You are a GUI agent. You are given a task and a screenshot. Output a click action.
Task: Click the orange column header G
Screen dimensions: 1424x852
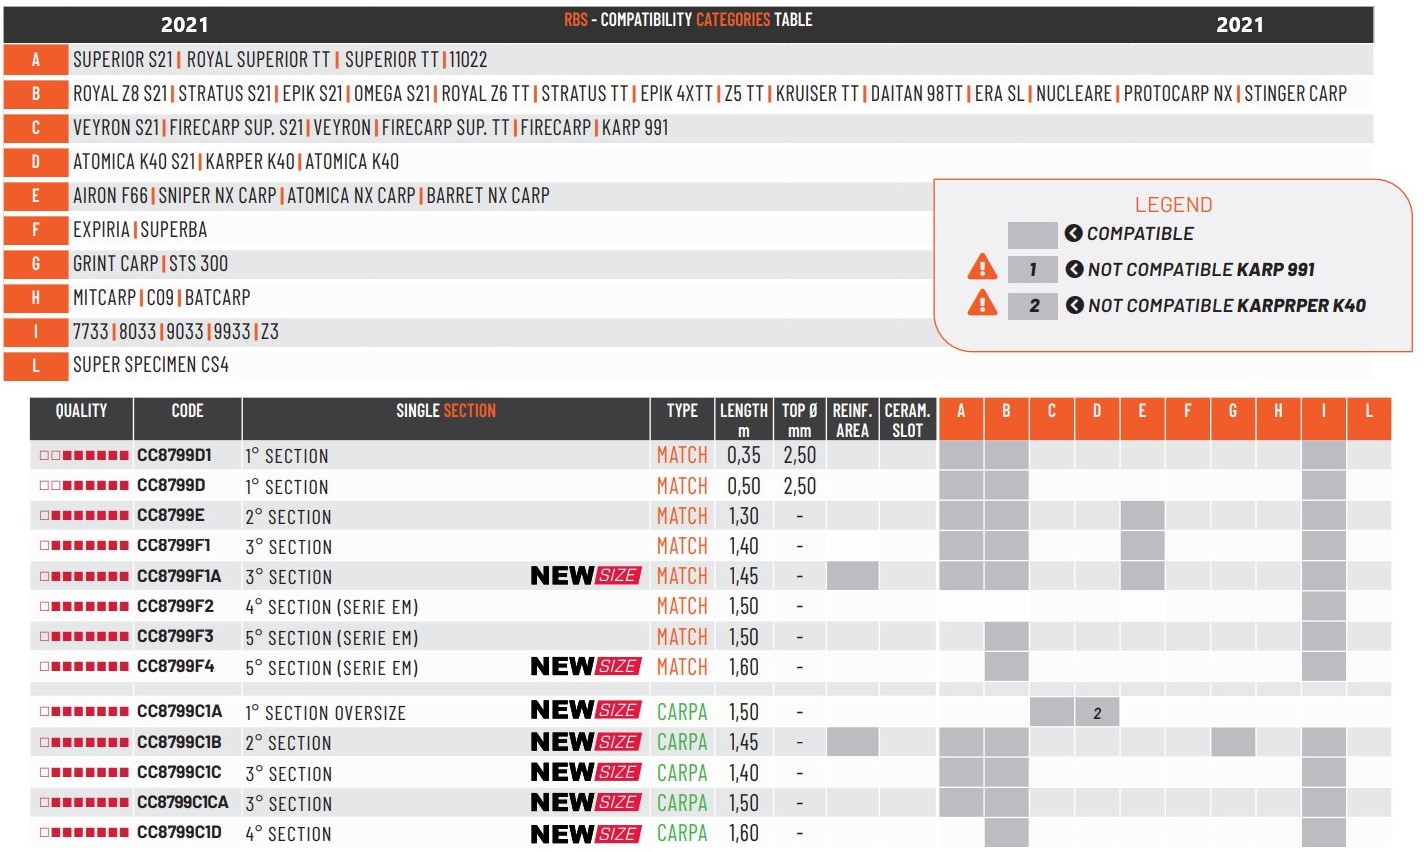(1233, 419)
